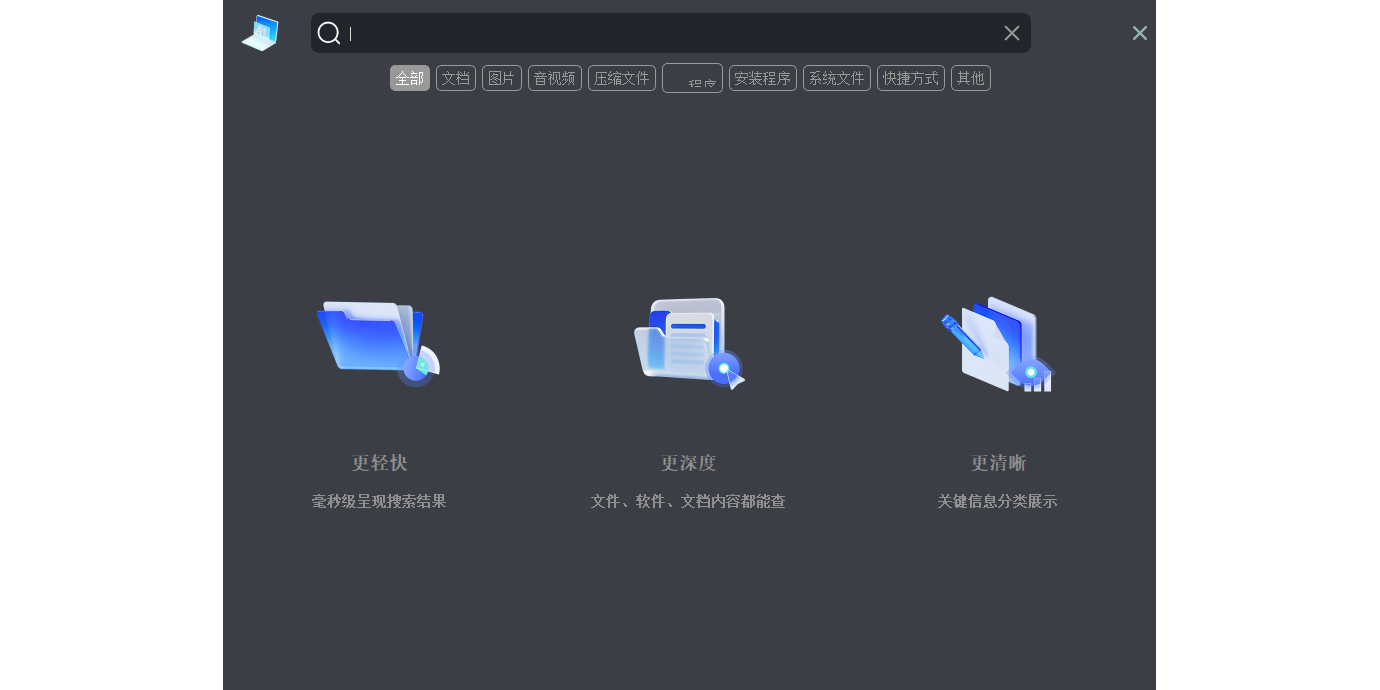Filter results by 文档
The image size is (1380, 690).
tap(456, 78)
